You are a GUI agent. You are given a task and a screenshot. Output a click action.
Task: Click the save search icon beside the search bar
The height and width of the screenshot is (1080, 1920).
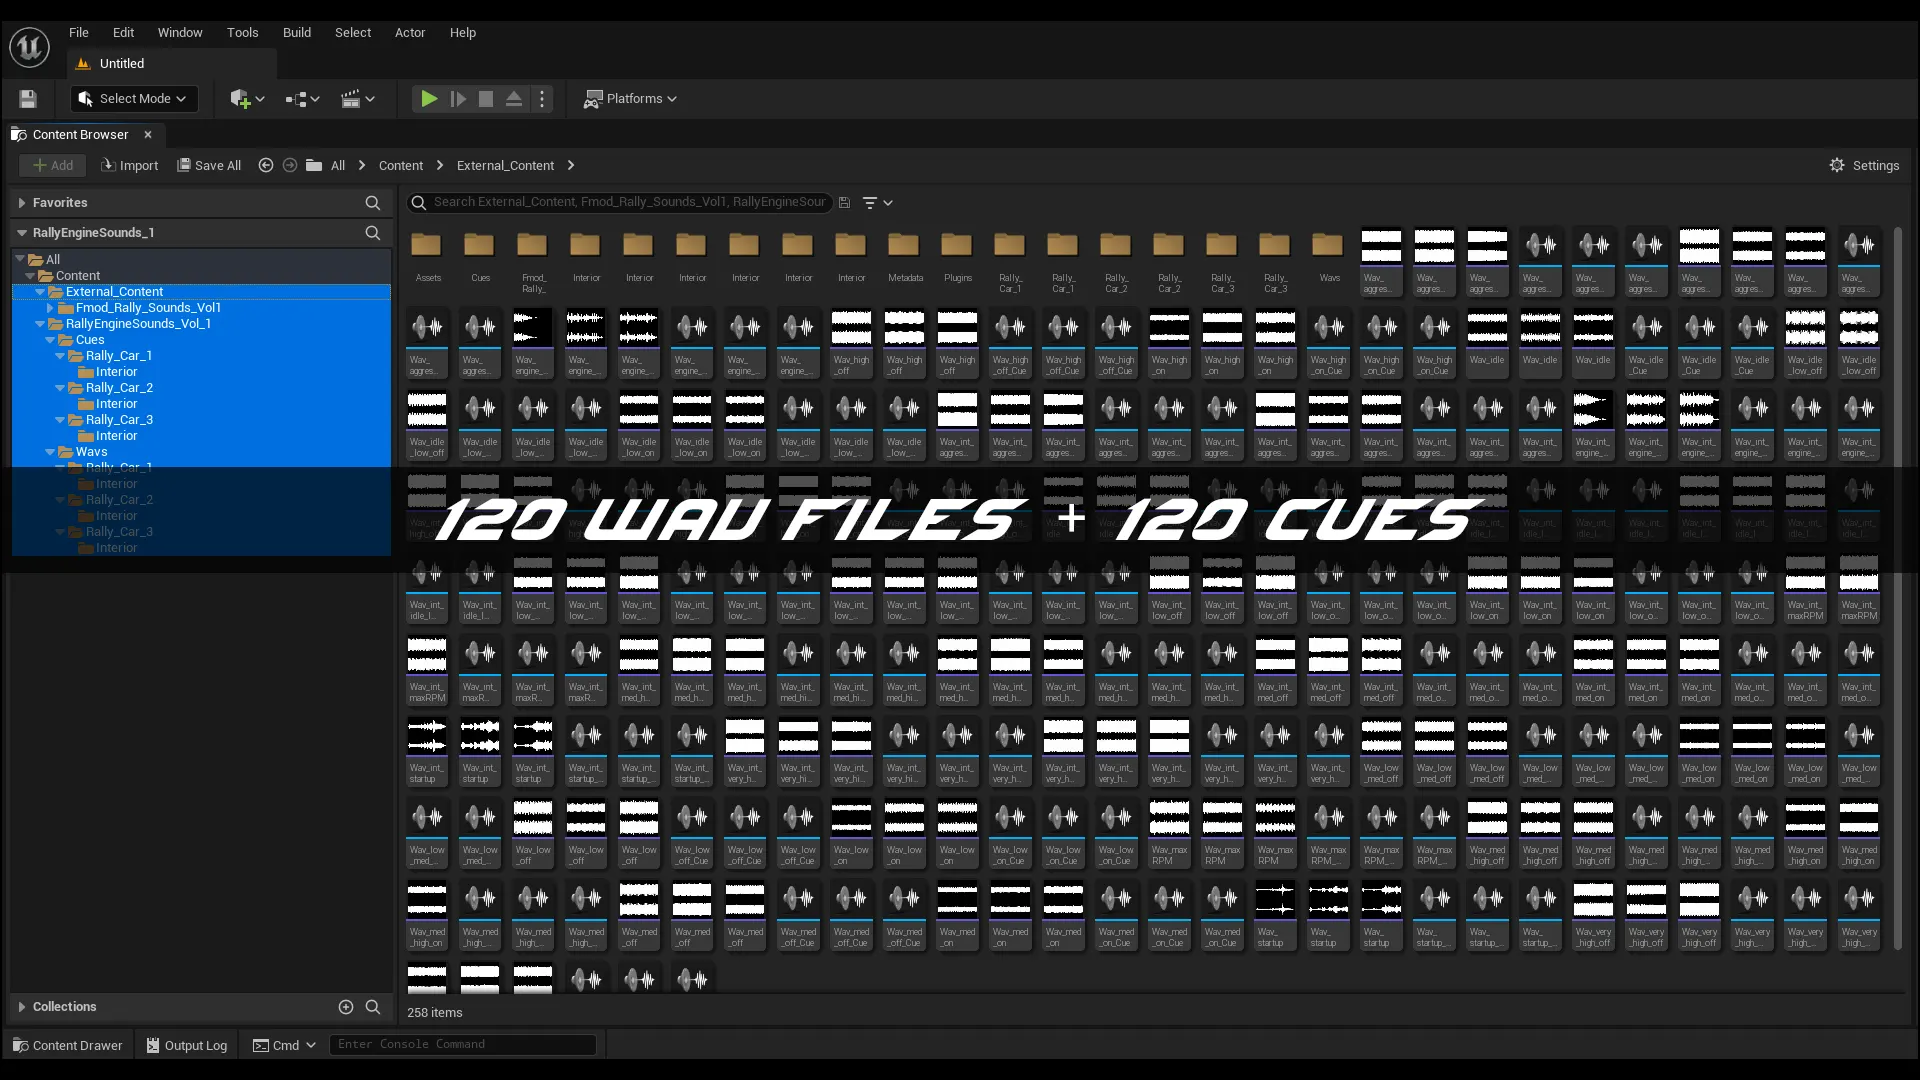point(844,203)
